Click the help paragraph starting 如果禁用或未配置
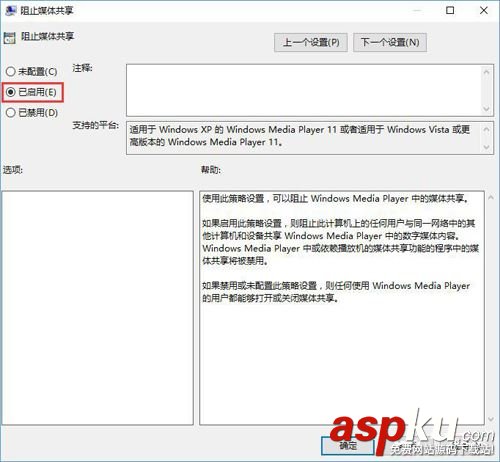The width and height of the screenshot is (500, 462). (x=336, y=292)
